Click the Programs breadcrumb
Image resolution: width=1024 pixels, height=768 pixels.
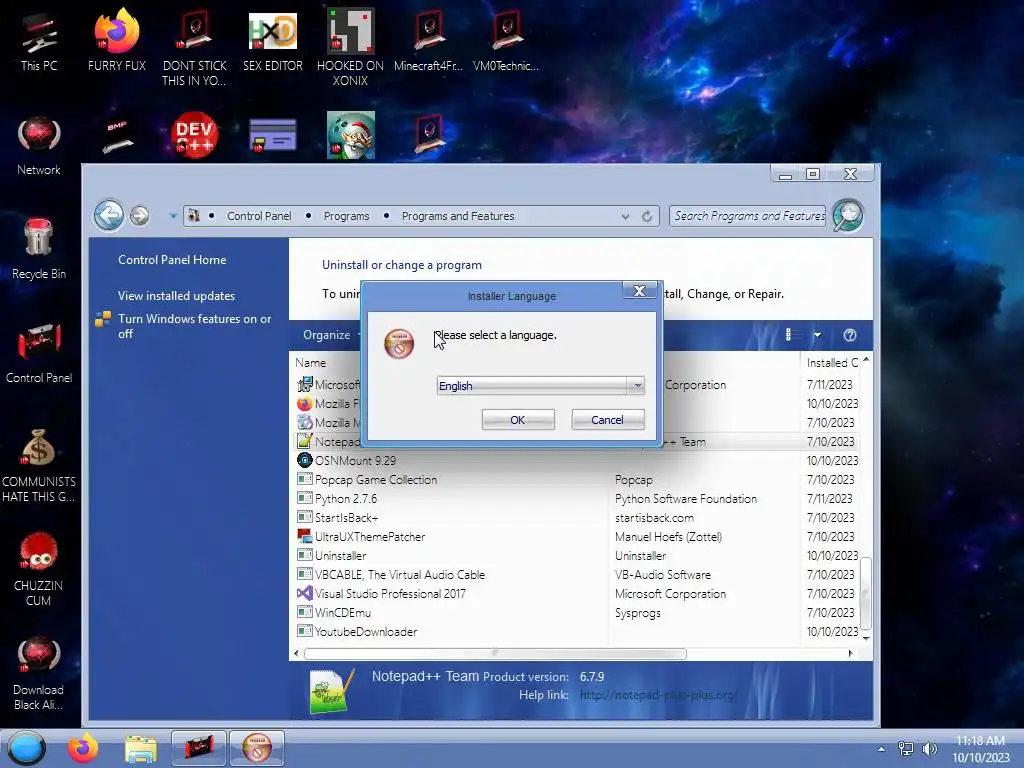(x=346, y=216)
